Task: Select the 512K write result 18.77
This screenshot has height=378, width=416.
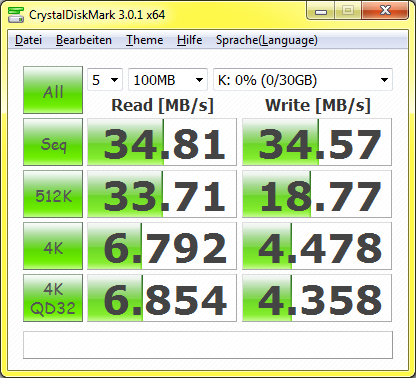Action: pos(317,194)
